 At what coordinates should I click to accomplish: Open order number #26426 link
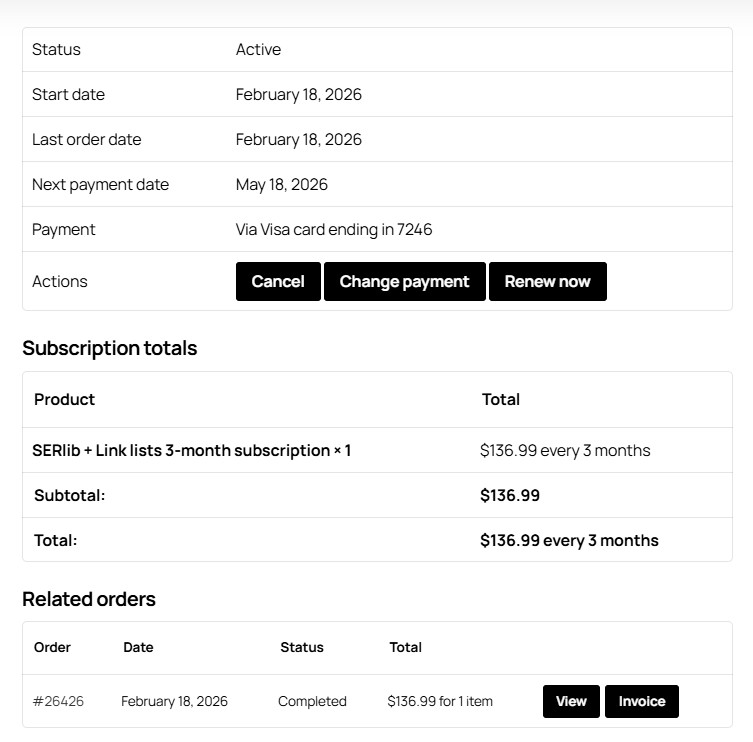(x=58, y=701)
